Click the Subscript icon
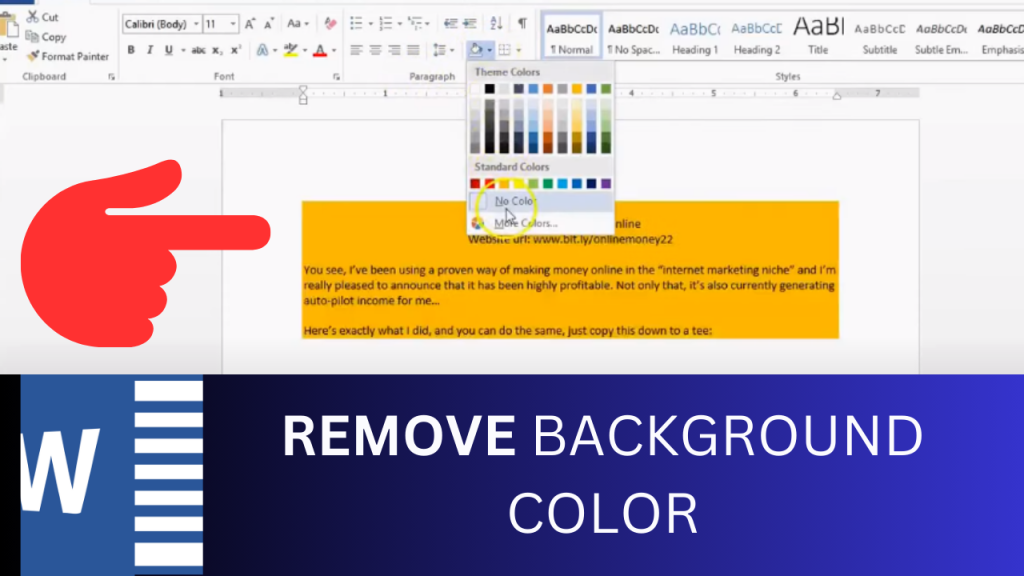 pos(216,49)
